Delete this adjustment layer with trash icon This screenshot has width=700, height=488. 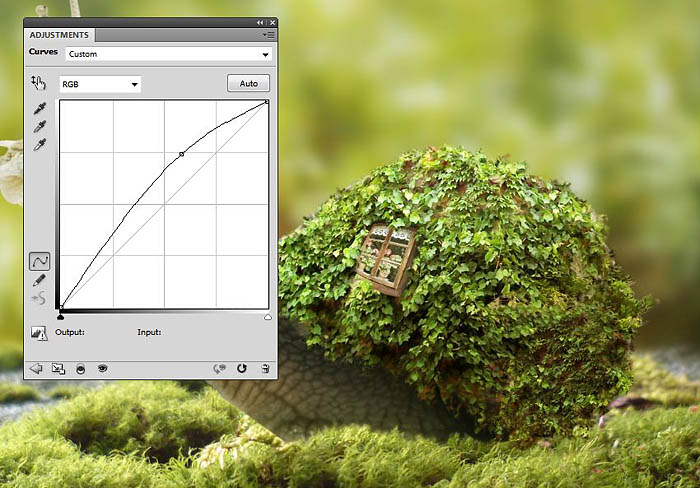pos(265,368)
